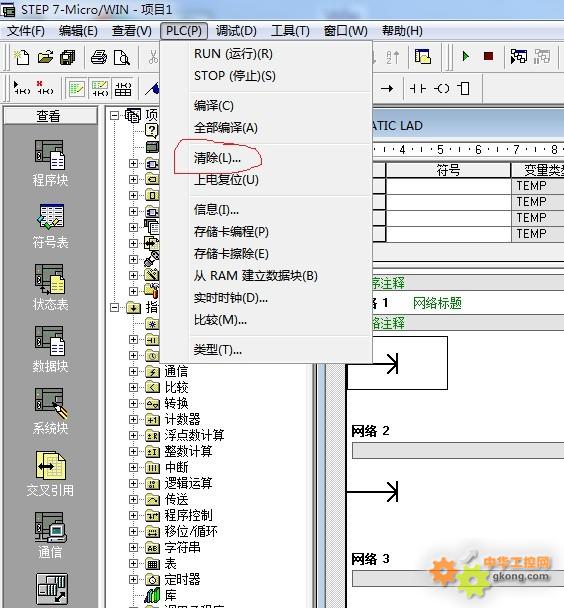Insert a contact via the contact icon
Screen dimensions: 564x608
click(418, 89)
